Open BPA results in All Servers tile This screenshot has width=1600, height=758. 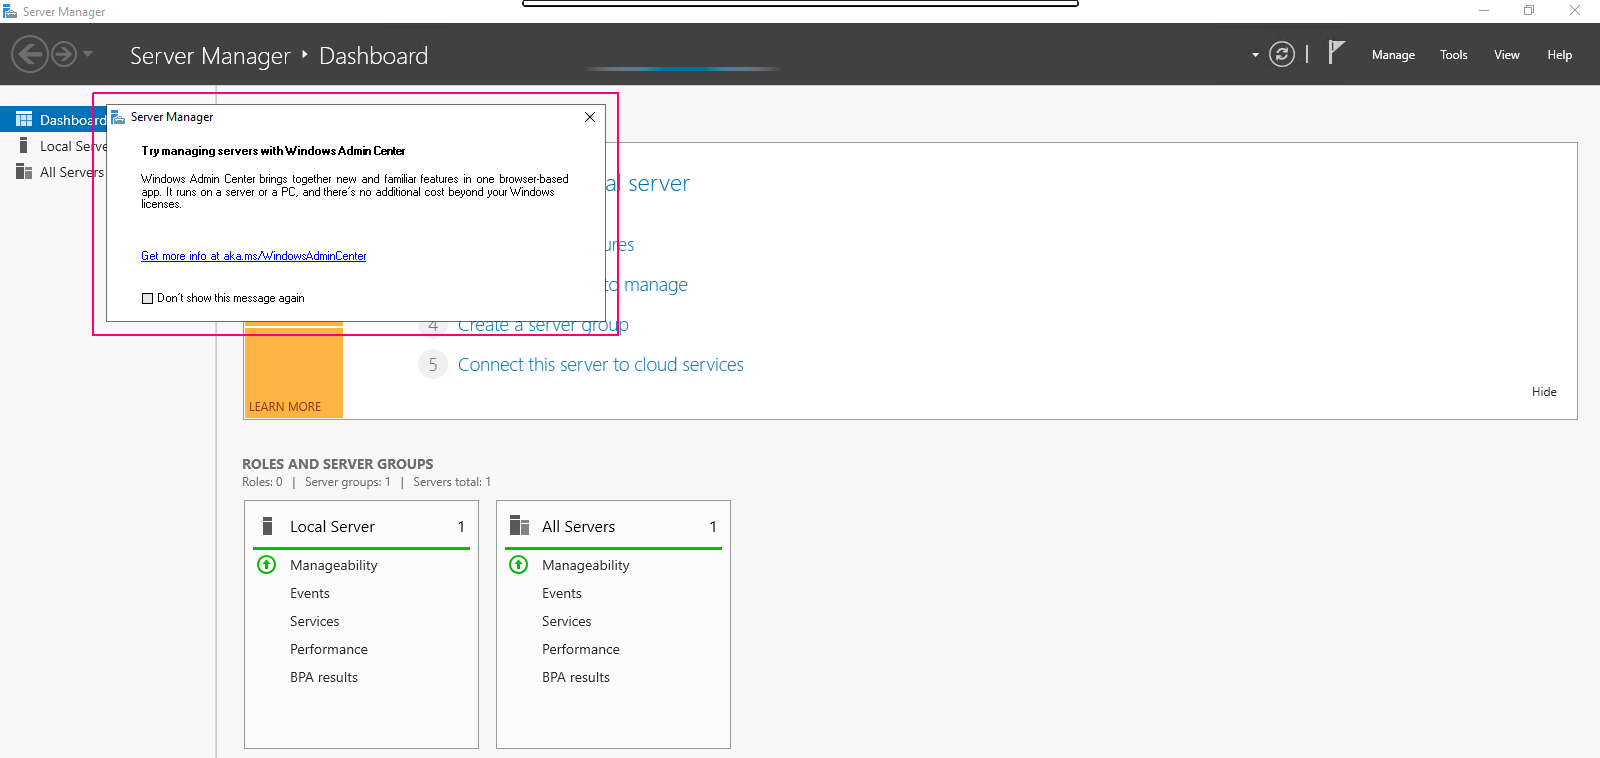click(576, 677)
